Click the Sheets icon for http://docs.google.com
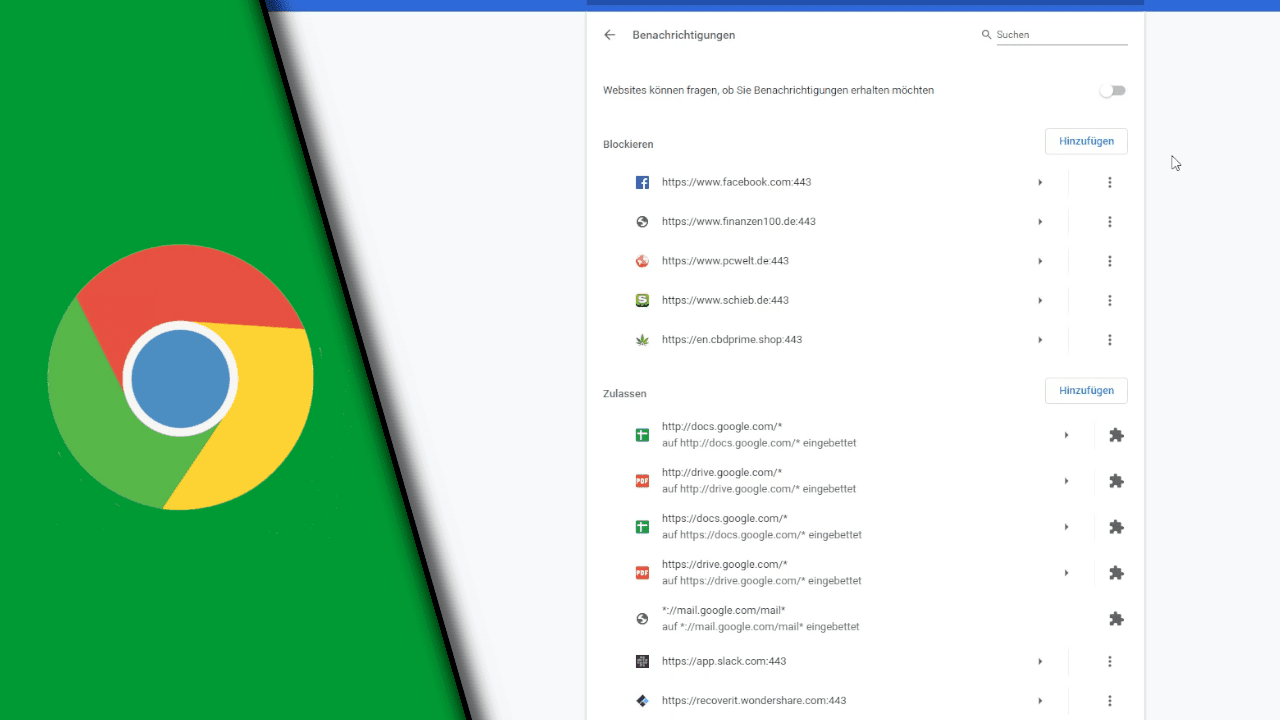The height and width of the screenshot is (720, 1280). pos(642,435)
